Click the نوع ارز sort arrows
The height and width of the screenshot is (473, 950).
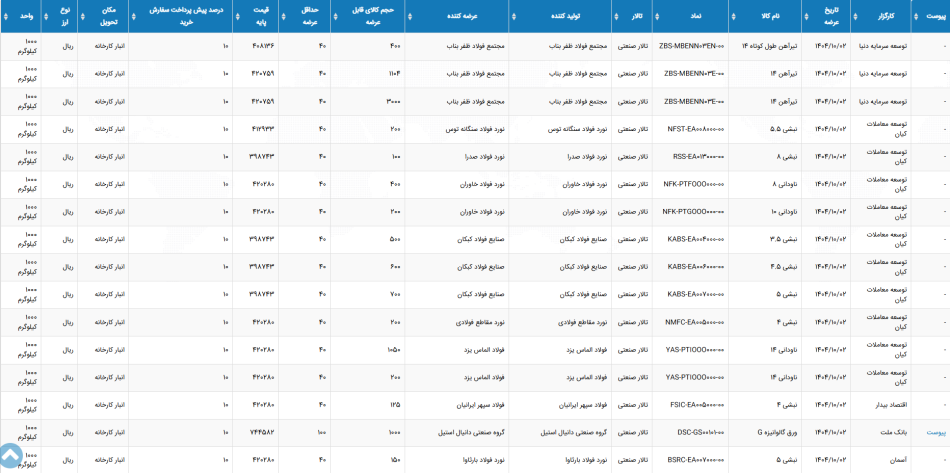coord(47,18)
